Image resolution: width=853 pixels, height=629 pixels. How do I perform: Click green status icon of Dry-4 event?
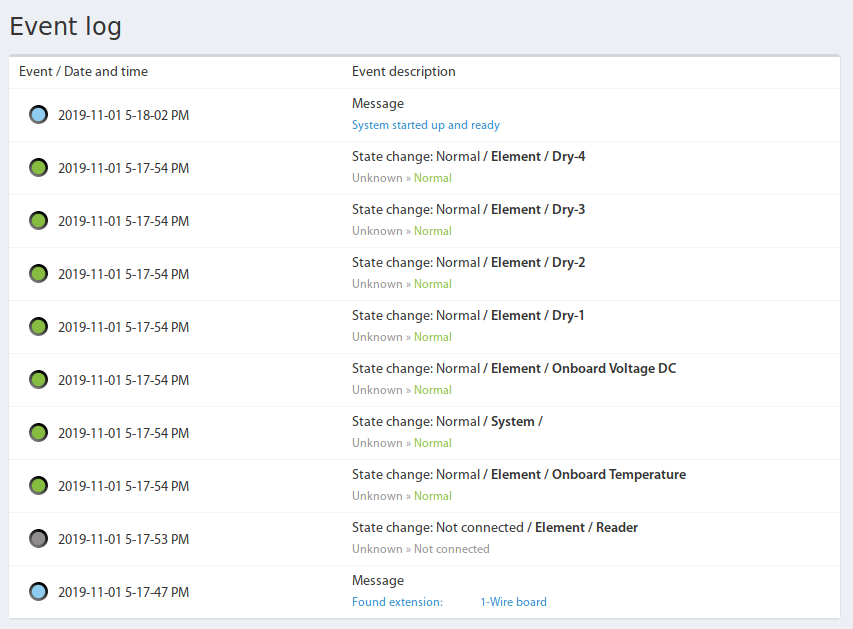(x=38, y=168)
